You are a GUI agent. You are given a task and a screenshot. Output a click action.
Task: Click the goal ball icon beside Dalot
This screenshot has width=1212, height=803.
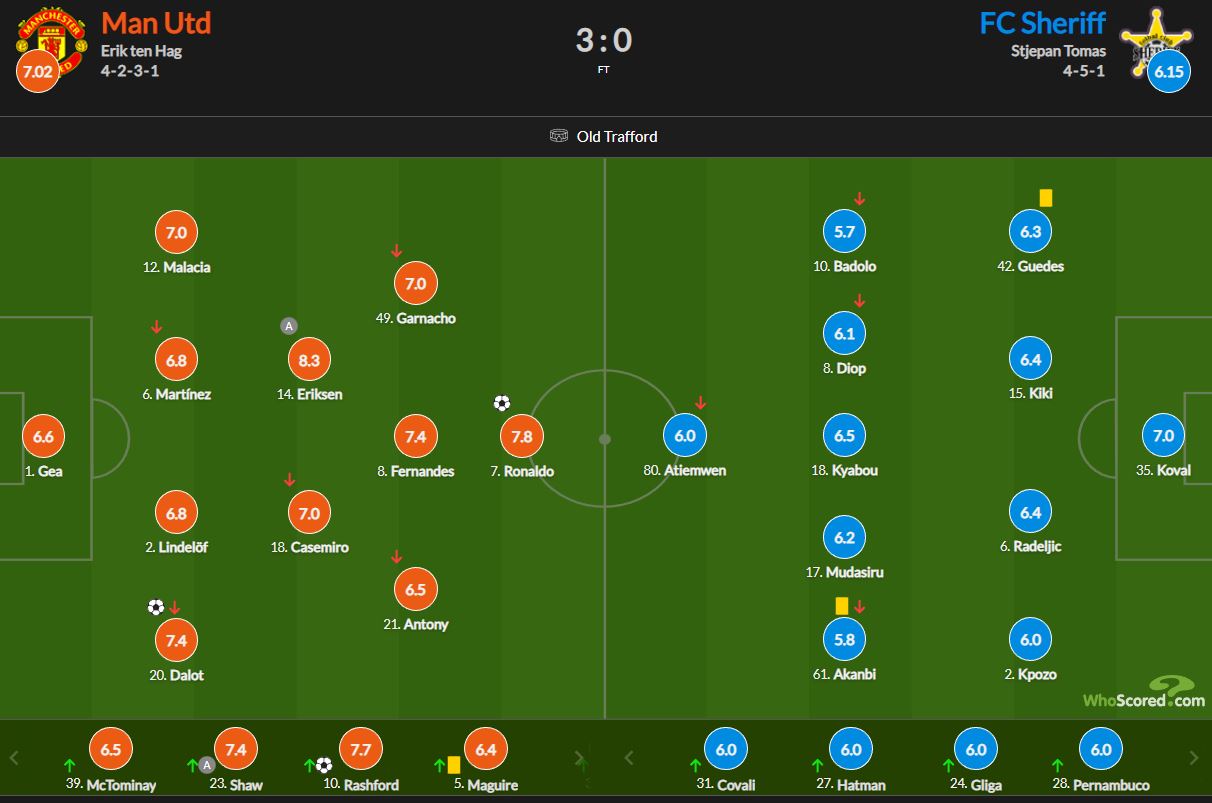point(155,607)
